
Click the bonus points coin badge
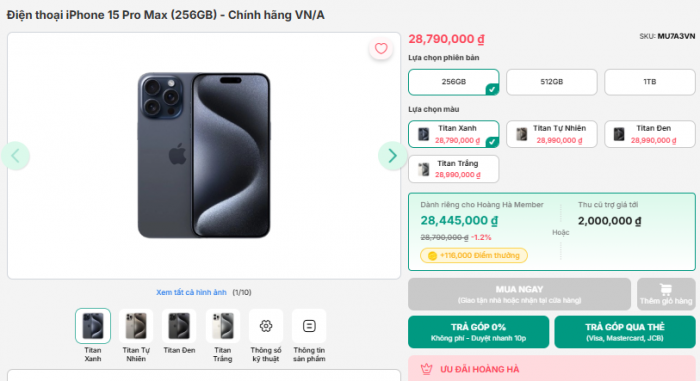(x=474, y=255)
